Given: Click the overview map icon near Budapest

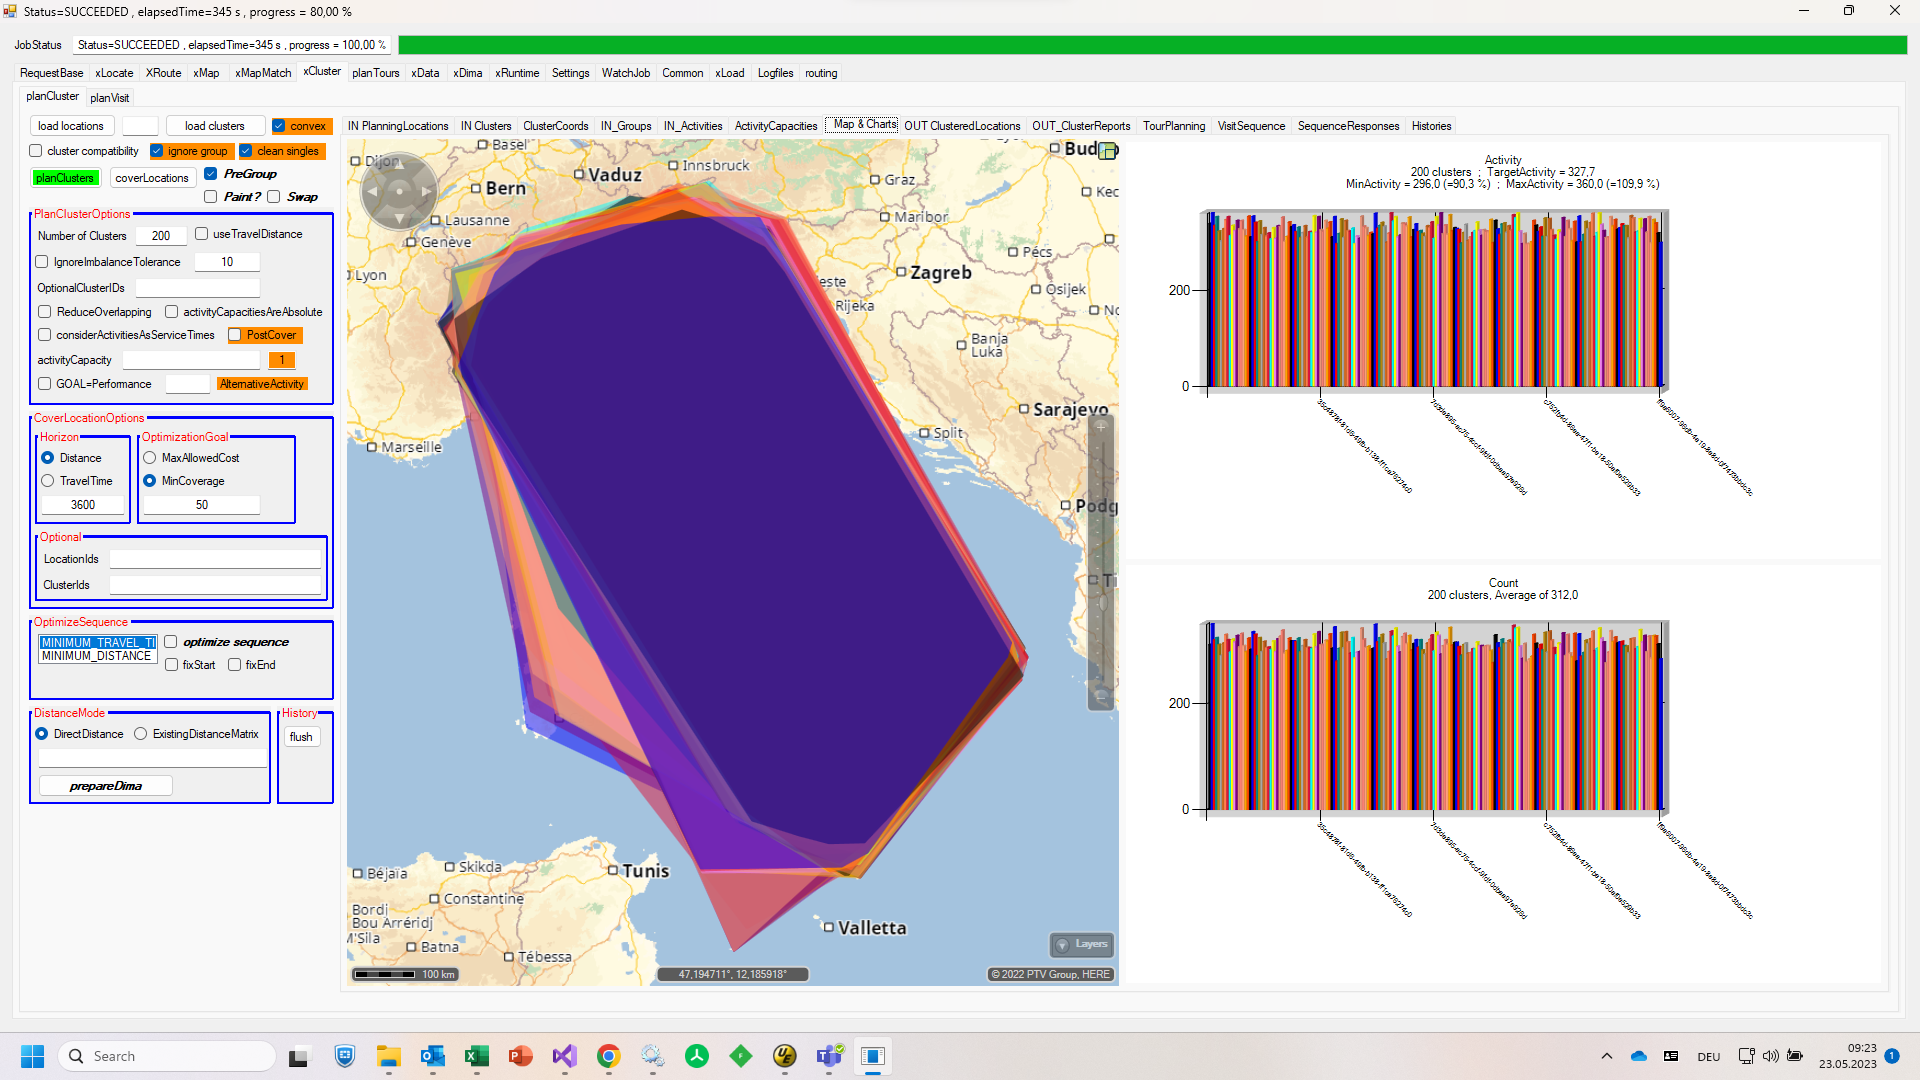Looking at the screenshot, I should (1107, 150).
